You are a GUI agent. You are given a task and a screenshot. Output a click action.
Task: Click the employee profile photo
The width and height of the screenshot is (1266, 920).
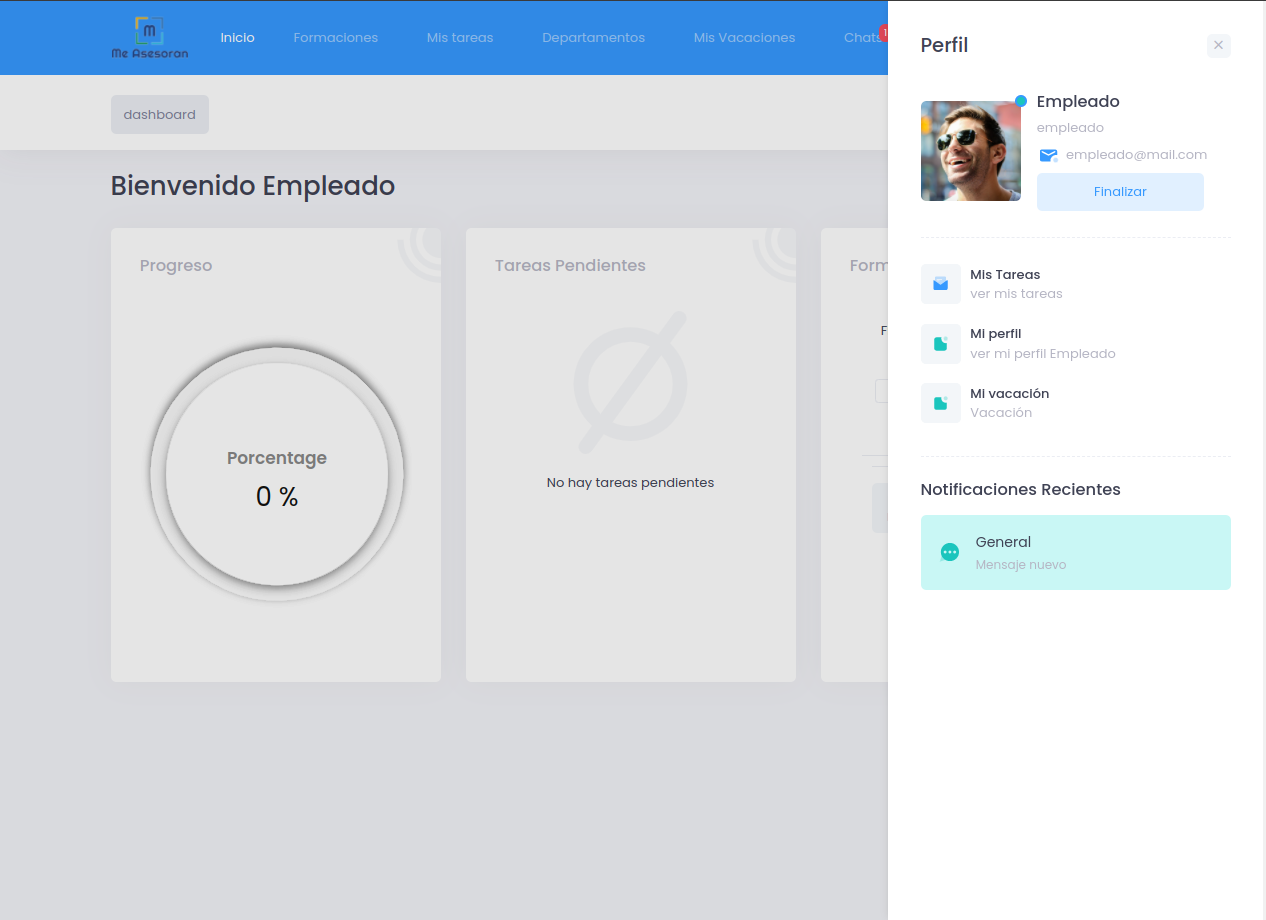[x=970, y=151]
